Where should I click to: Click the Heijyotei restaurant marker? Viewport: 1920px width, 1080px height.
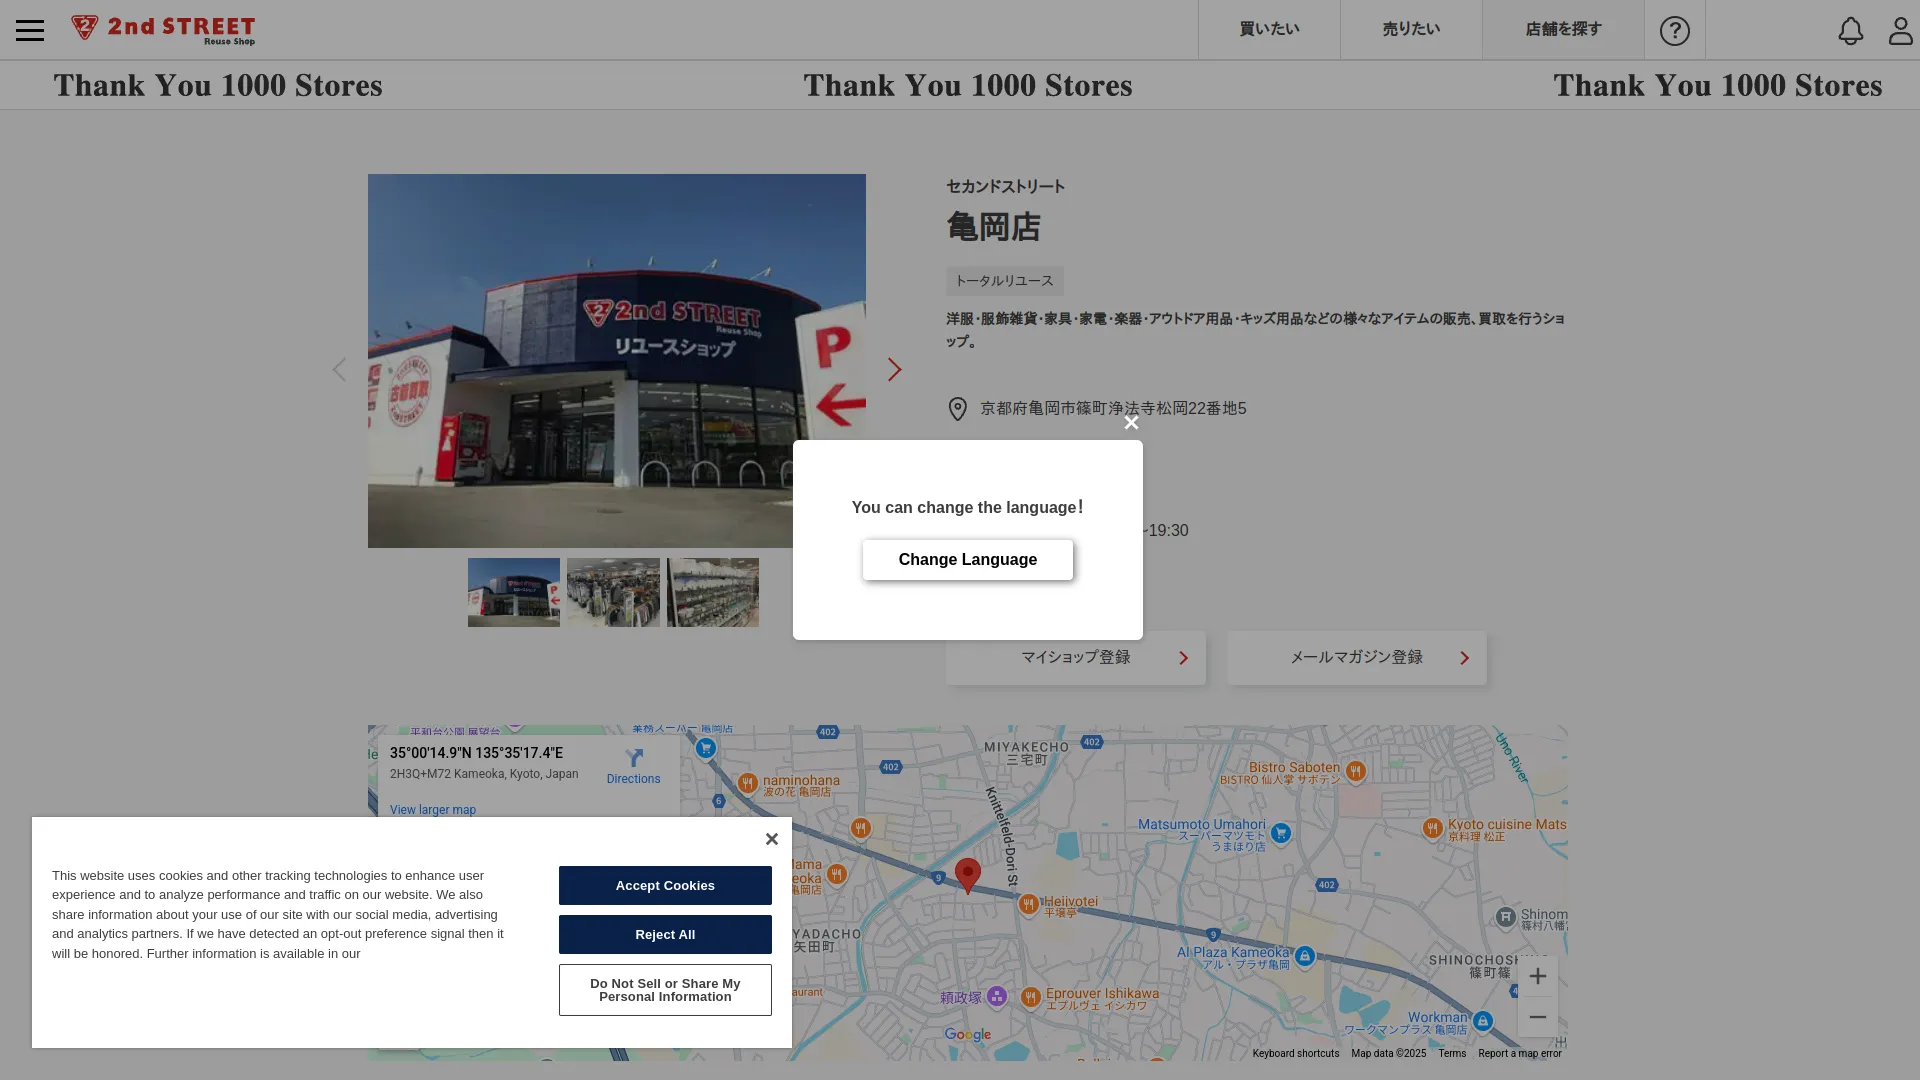[1028, 905]
